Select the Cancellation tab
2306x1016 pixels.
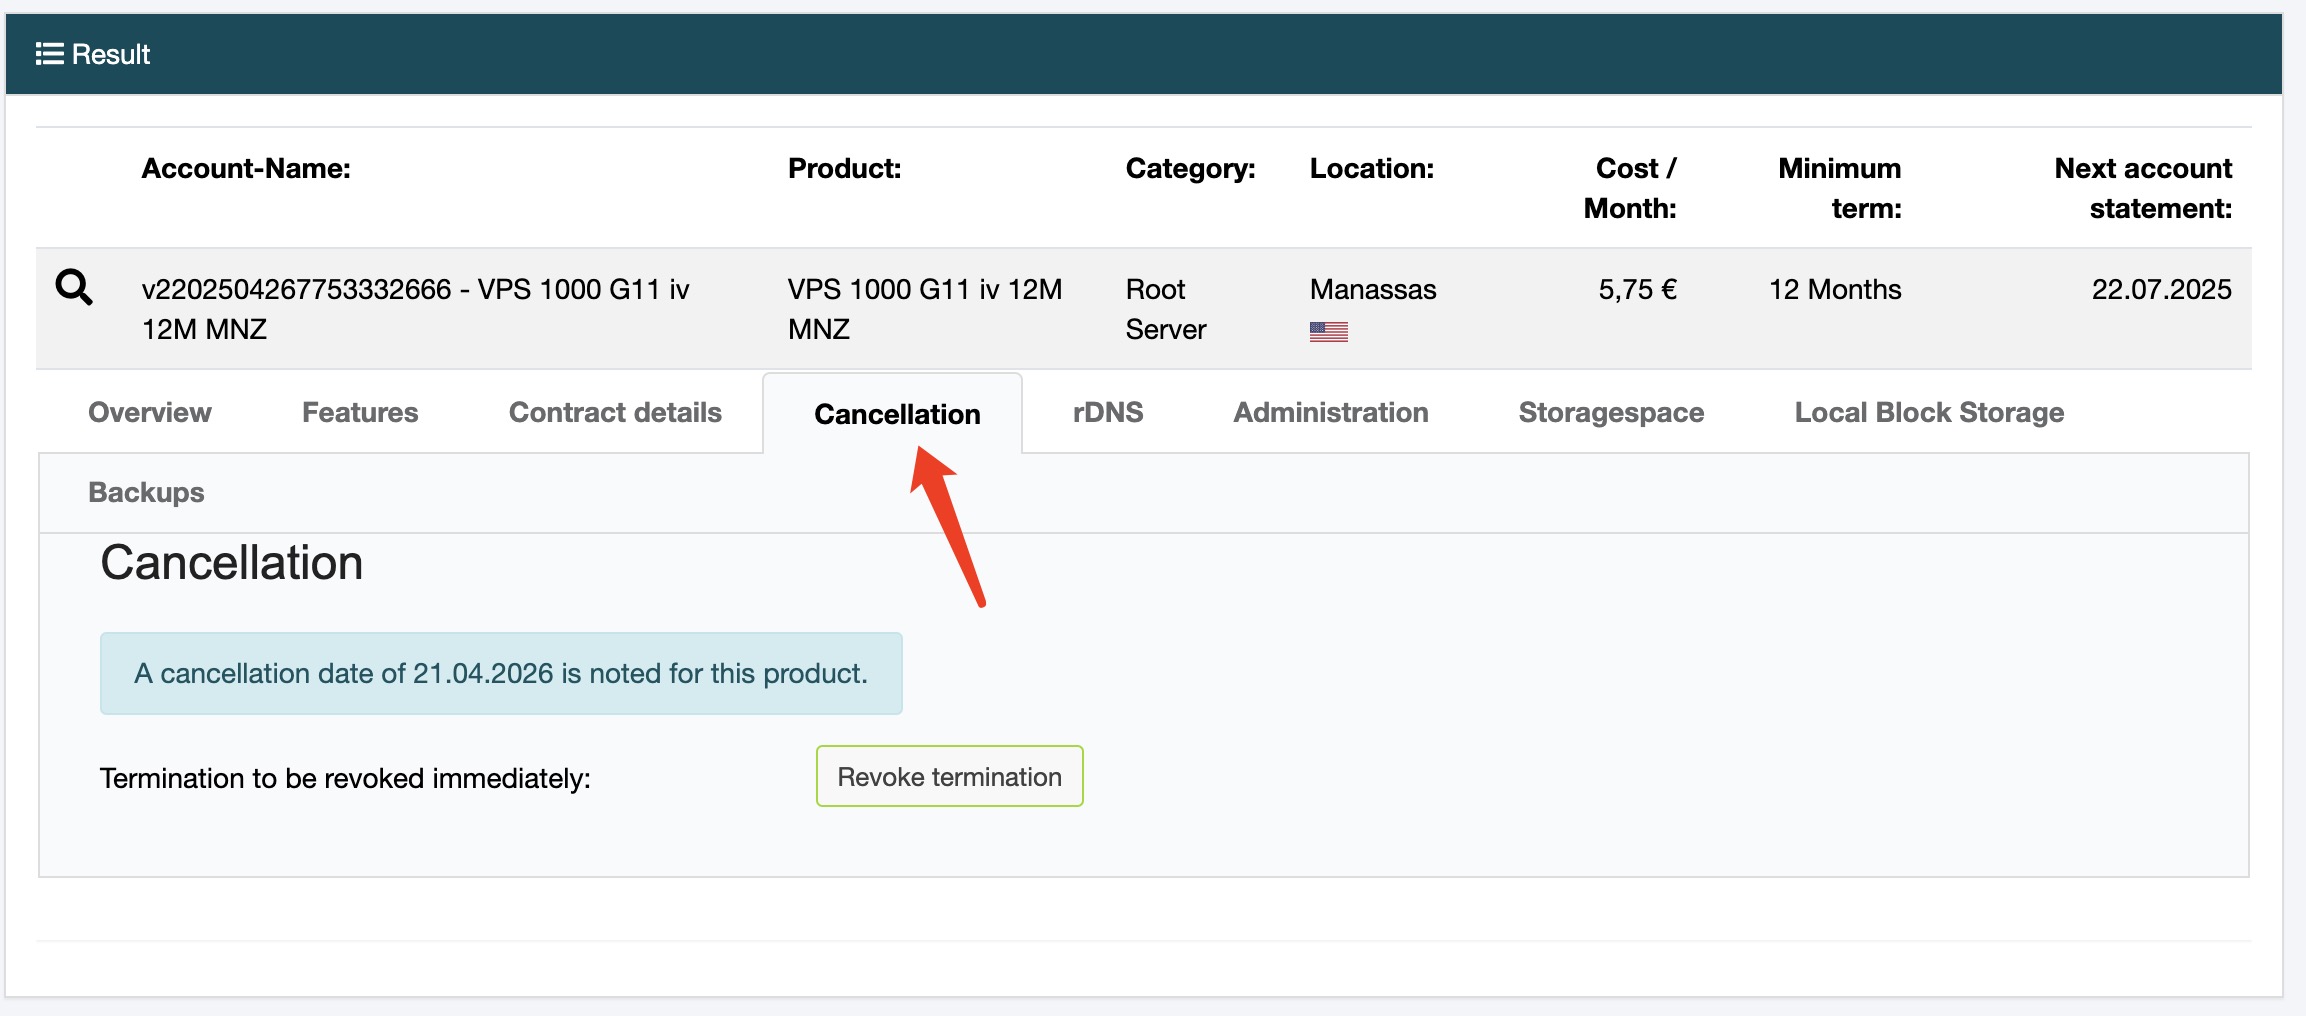(x=897, y=414)
